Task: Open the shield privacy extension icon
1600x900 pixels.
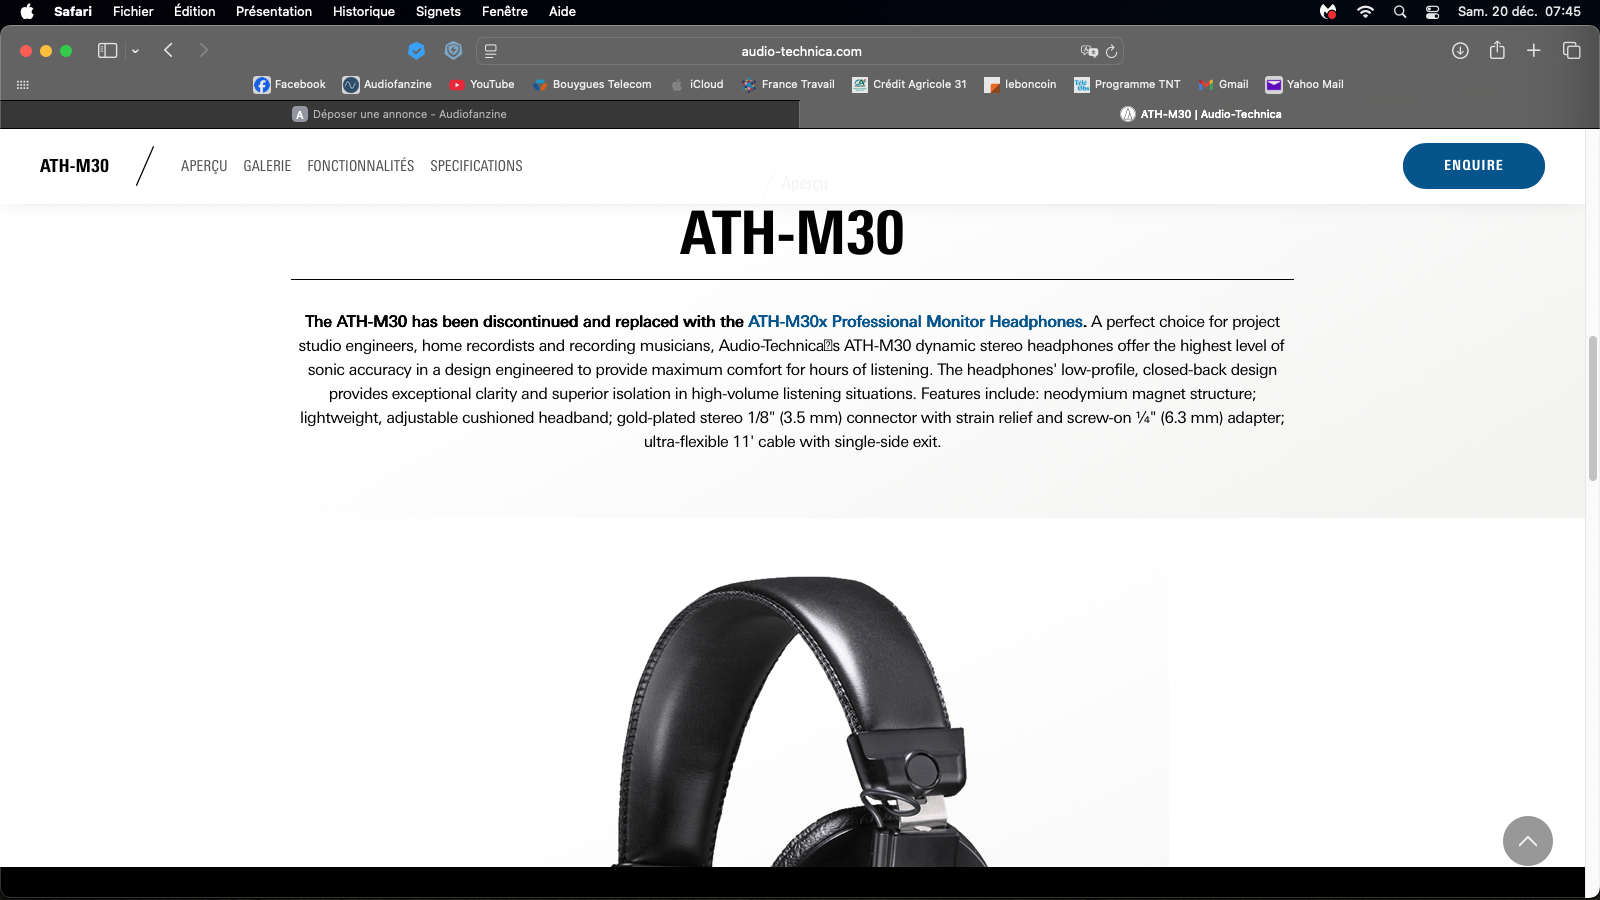Action: coord(453,51)
